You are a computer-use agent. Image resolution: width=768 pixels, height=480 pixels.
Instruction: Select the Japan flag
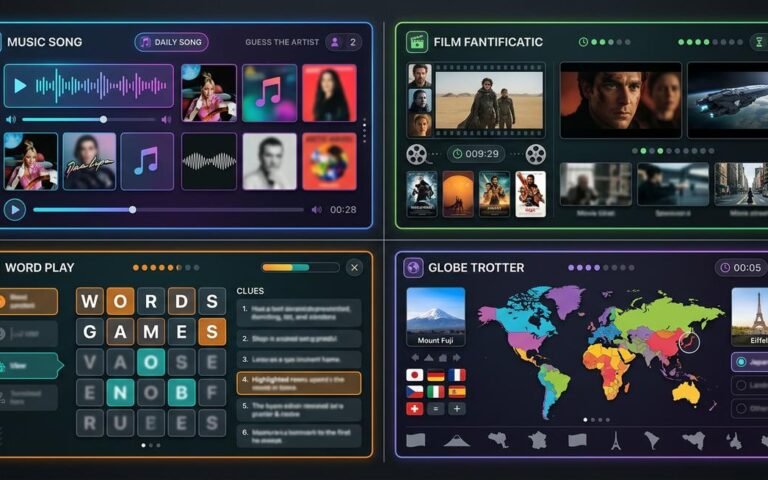(415, 375)
